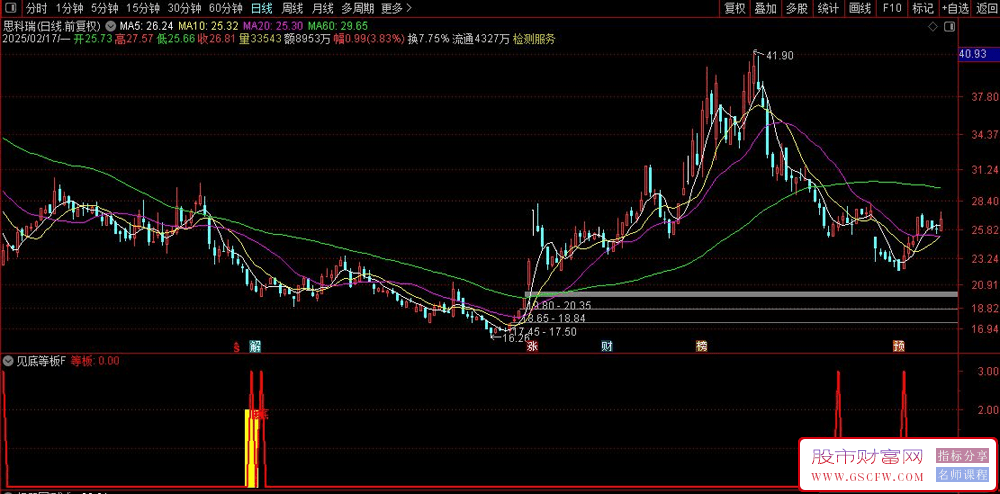
Task: Click the 叠加 overlay button
Action: pyautogui.click(x=765, y=8)
